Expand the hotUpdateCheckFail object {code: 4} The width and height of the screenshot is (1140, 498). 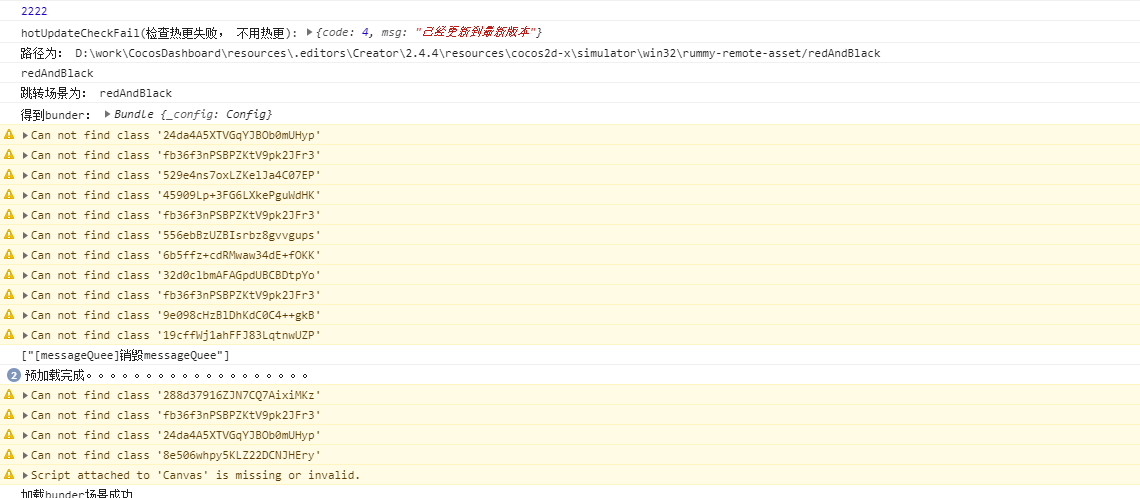tap(309, 33)
